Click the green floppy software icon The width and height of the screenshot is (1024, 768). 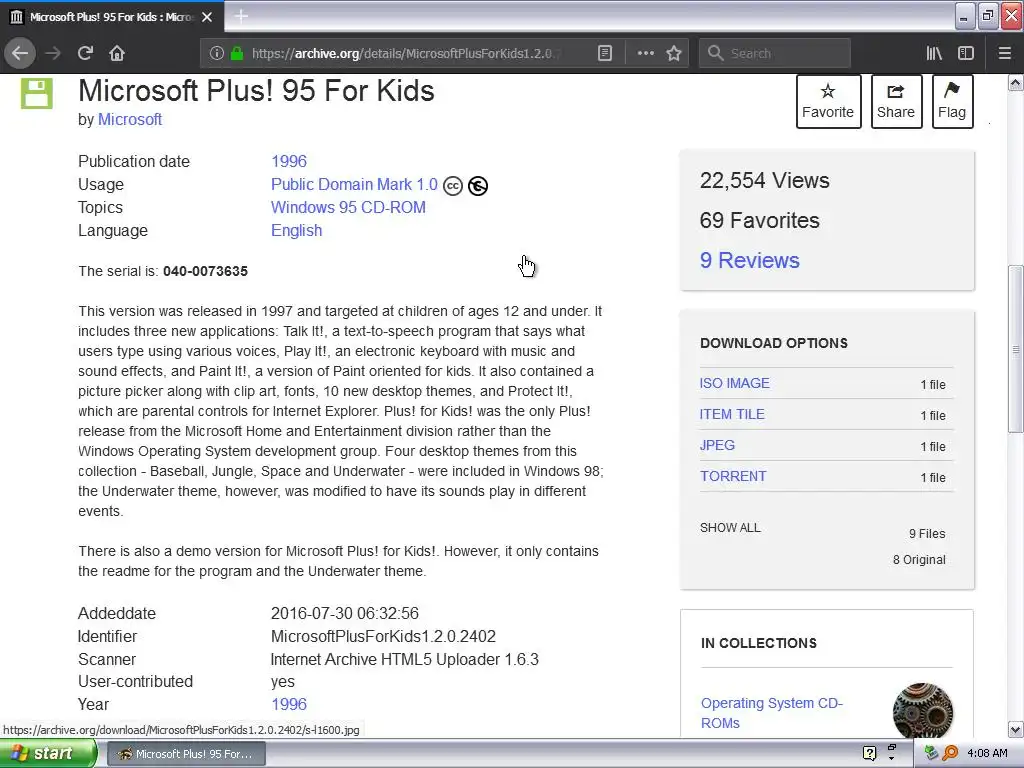[37, 93]
